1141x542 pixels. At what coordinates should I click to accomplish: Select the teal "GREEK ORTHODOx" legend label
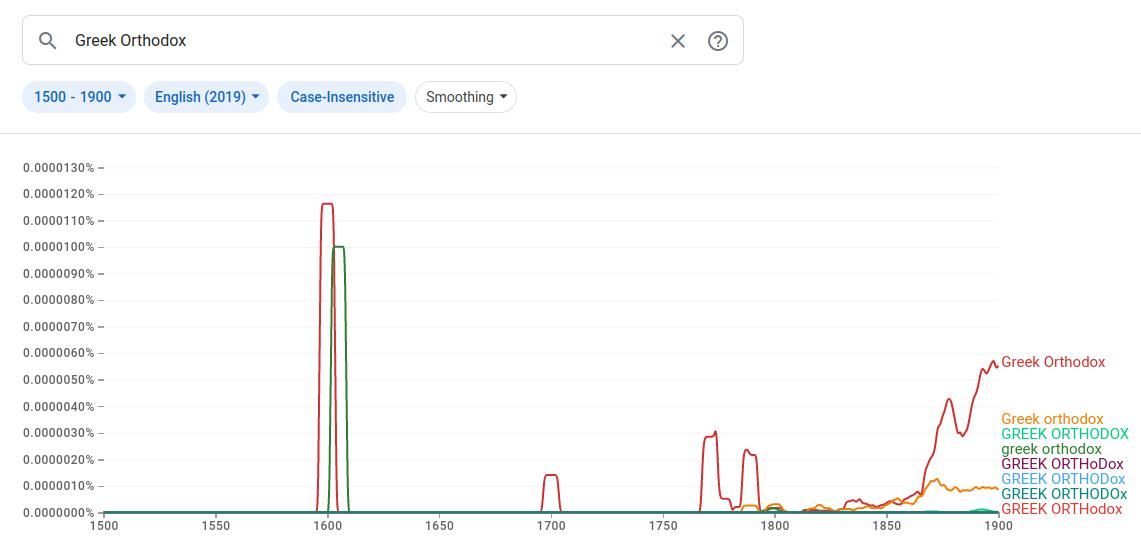click(x=1064, y=494)
